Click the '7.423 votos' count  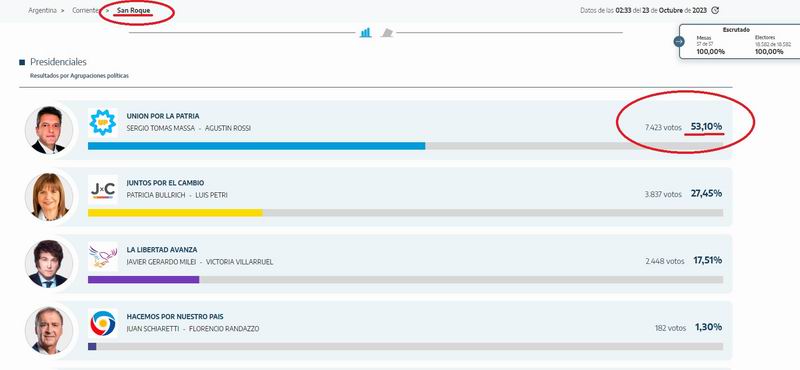click(663, 127)
